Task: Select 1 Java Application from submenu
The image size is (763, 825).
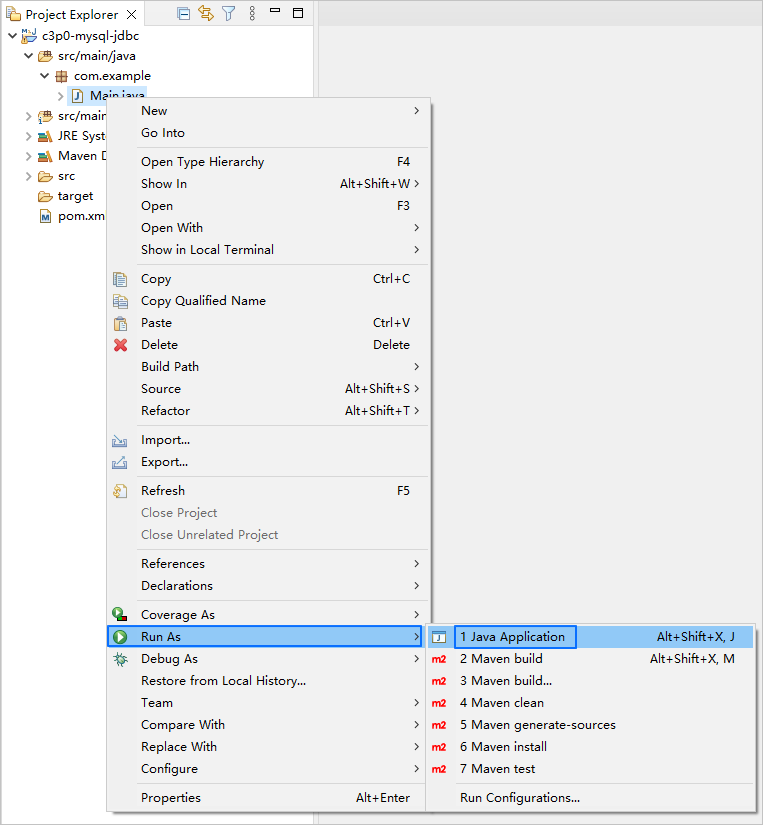Action: (513, 637)
